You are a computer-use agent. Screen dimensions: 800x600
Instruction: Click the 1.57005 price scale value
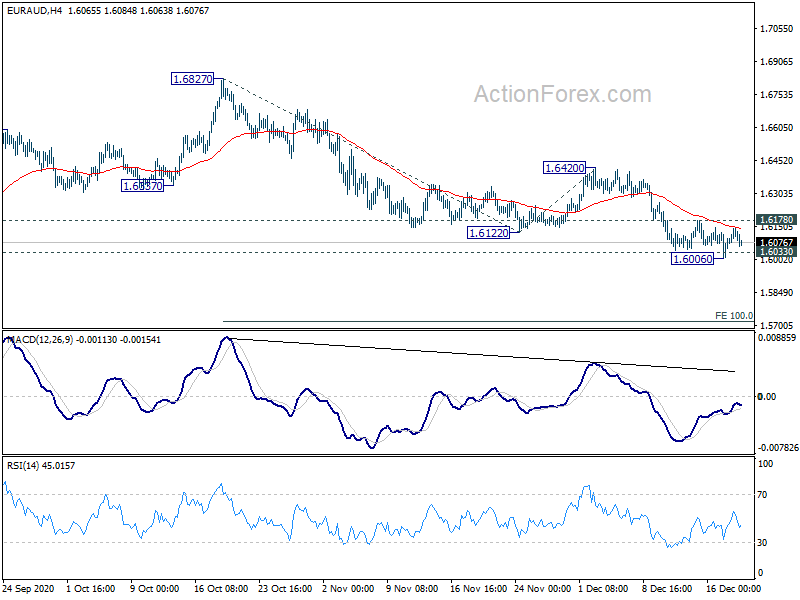click(777, 325)
